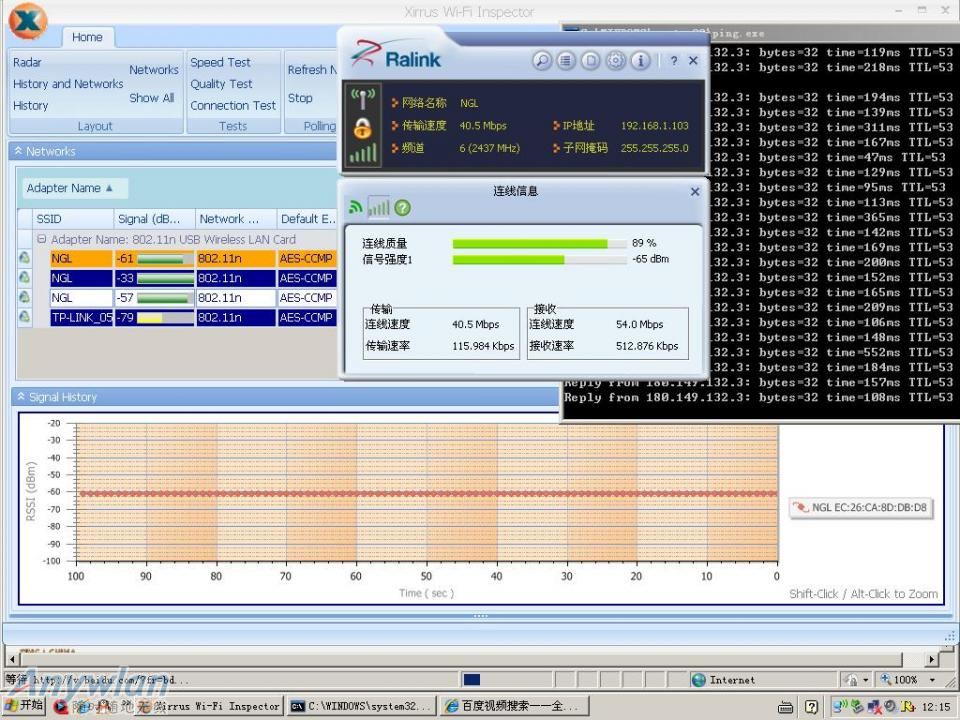Close the Ralink utility window

tap(693, 61)
